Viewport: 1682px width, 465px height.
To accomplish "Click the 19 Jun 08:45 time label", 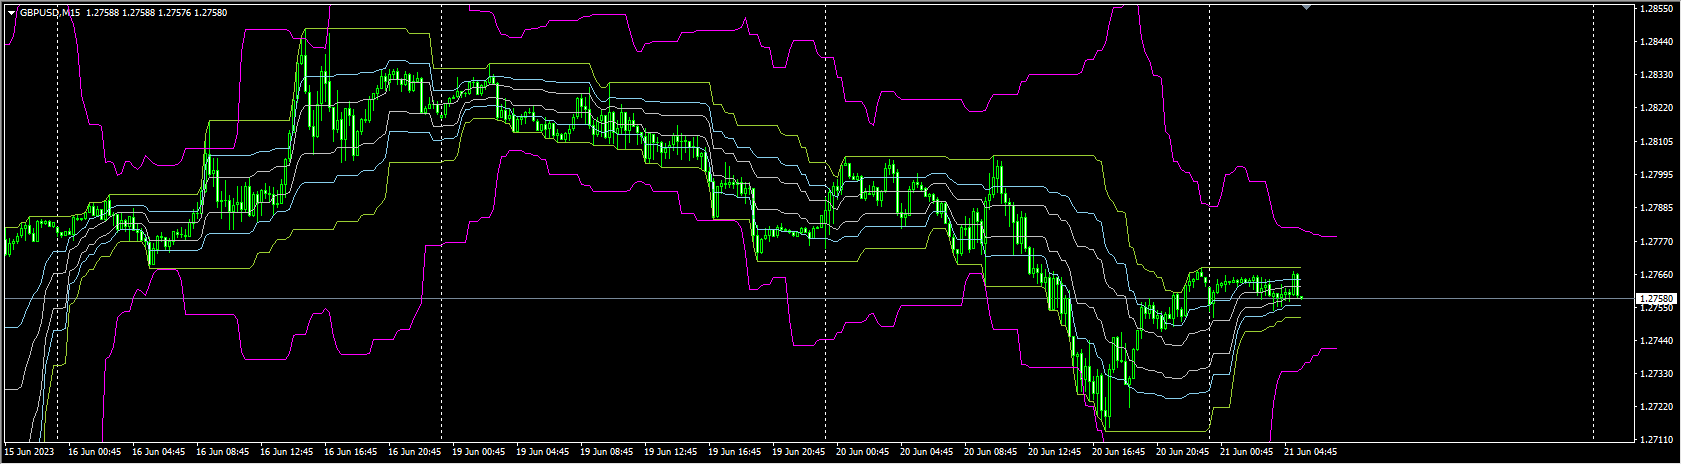I will pos(606,452).
